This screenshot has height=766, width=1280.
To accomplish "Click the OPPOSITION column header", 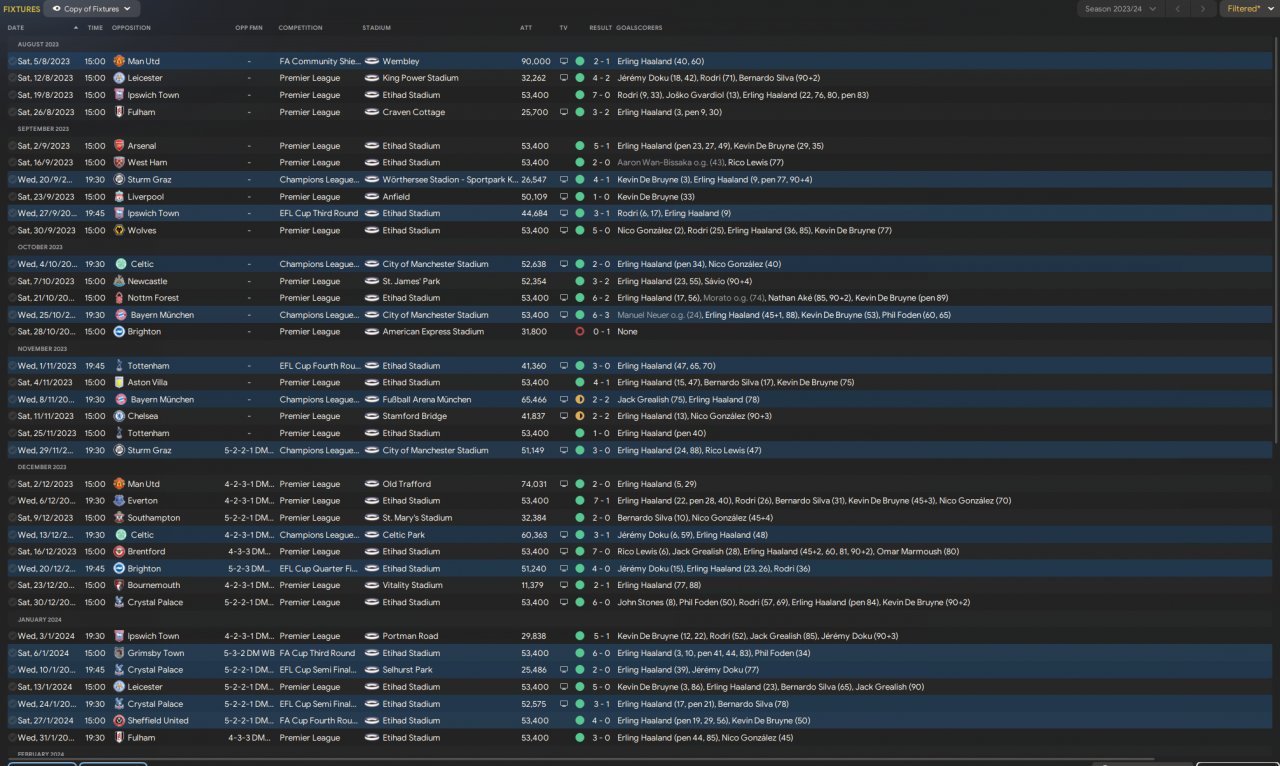I will pyautogui.click(x=131, y=28).
